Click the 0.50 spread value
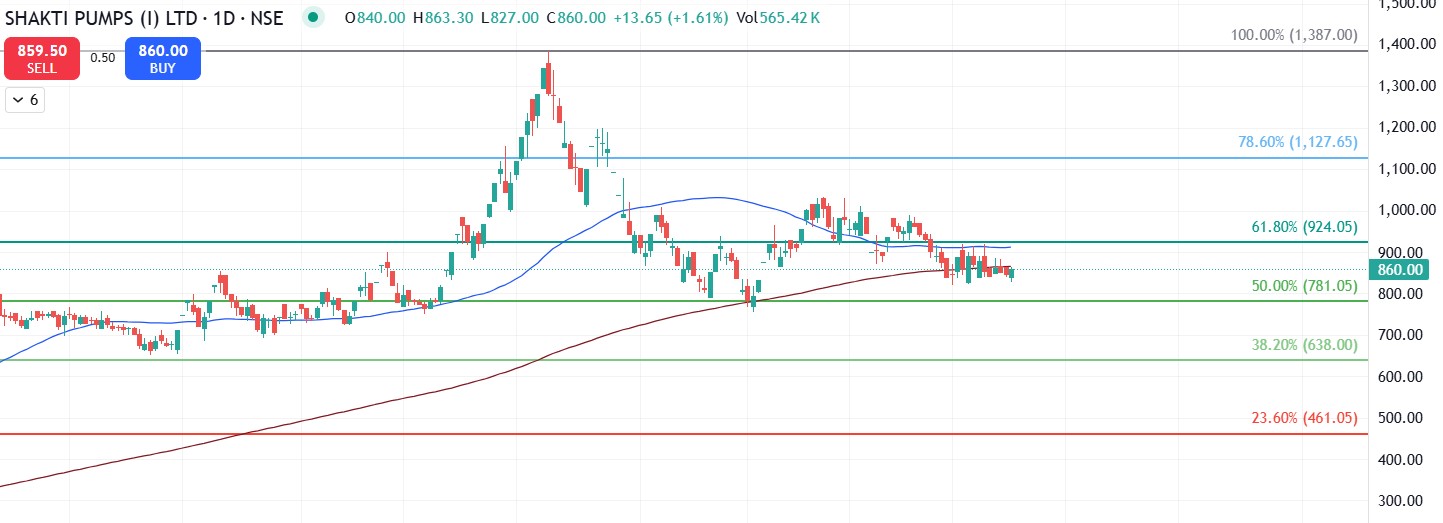Screen dimensions: 1443x523 pyautogui.click(x=102, y=58)
